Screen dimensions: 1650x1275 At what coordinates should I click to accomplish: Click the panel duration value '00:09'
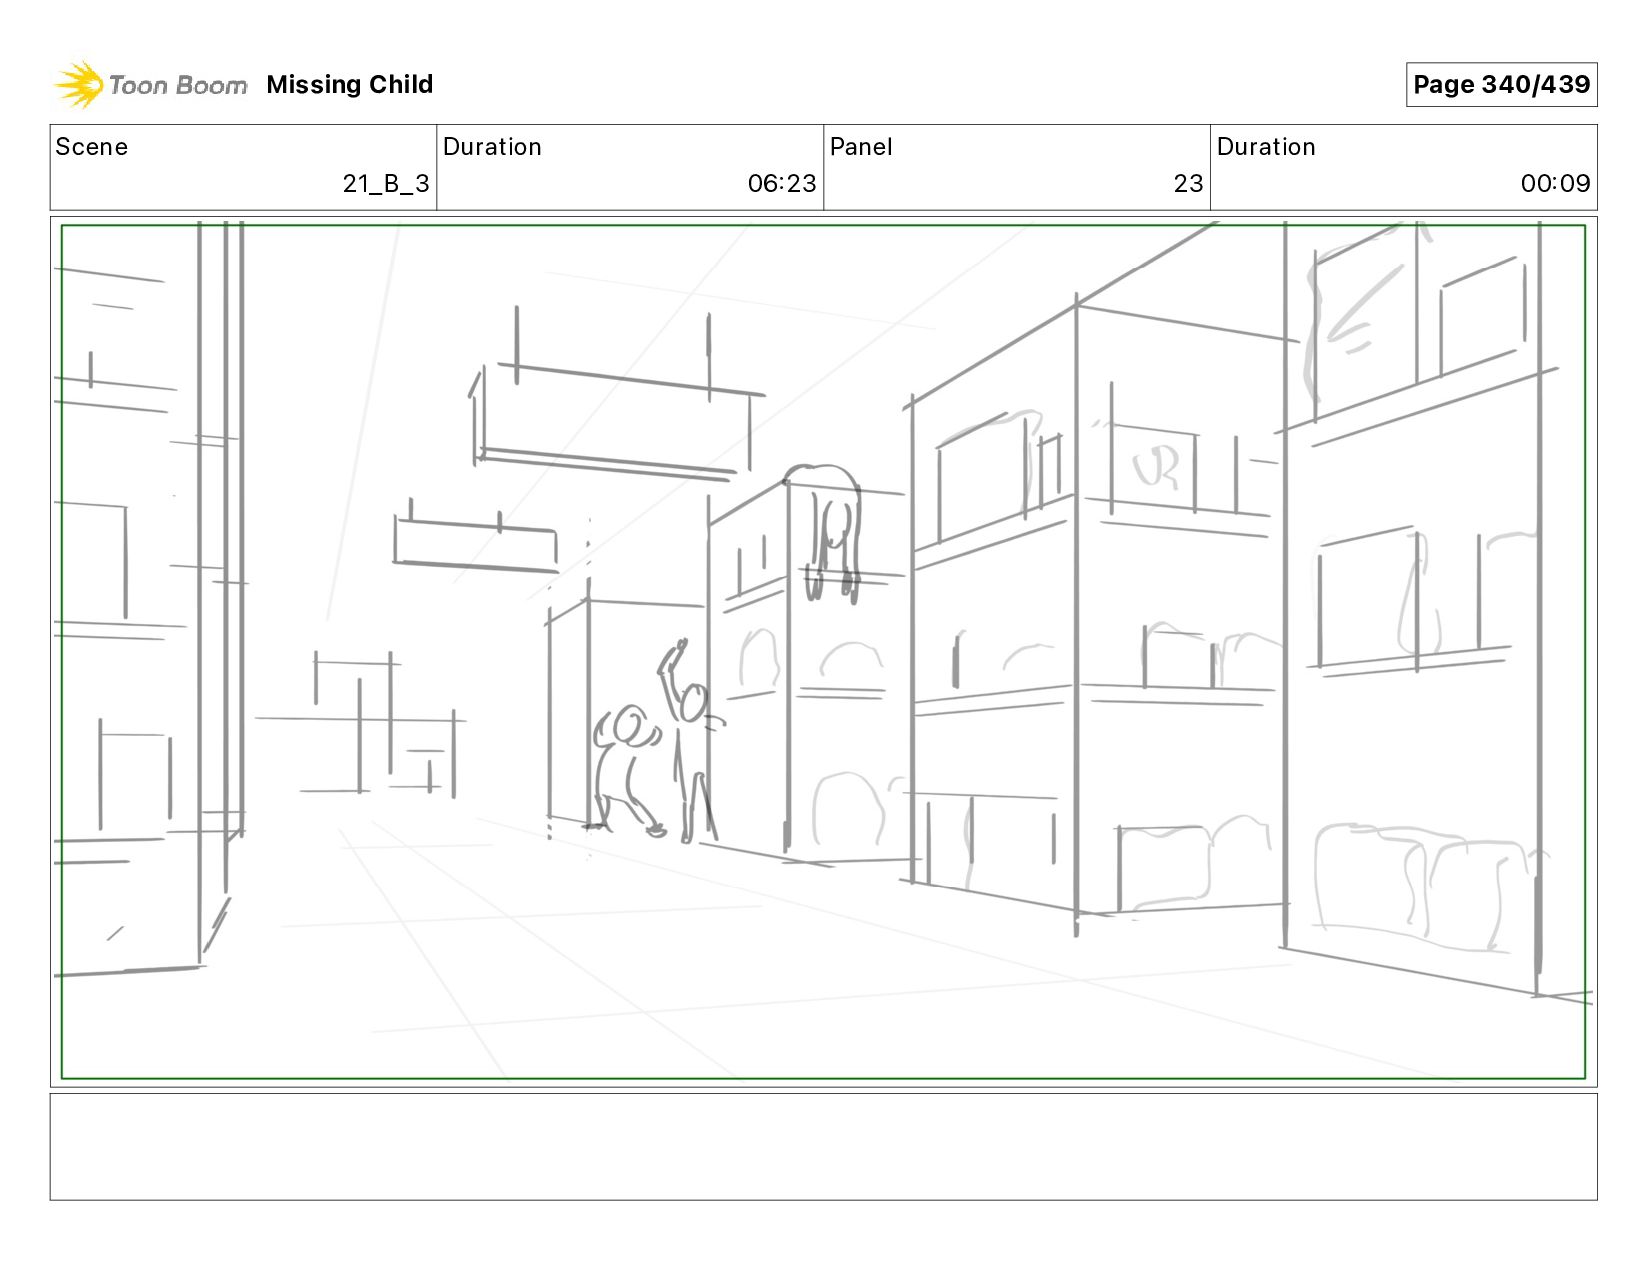(x=1555, y=184)
